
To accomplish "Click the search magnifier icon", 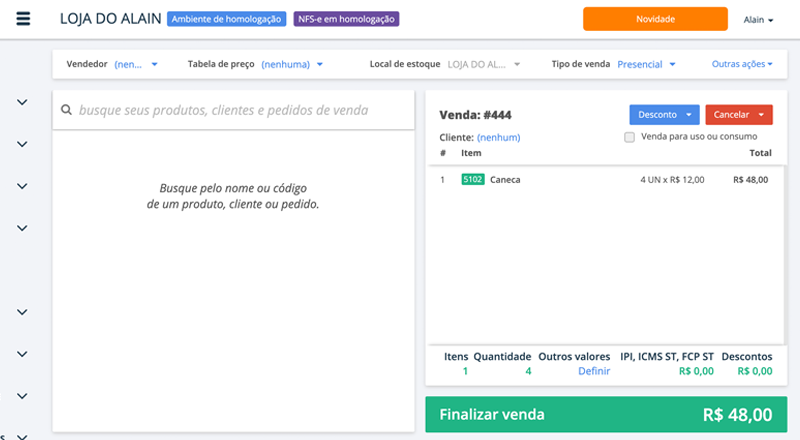I will [x=66, y=111].
